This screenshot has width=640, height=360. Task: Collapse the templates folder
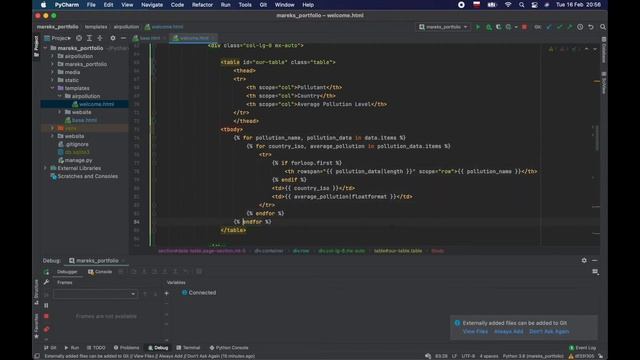pyautogui.click(x=52, y=88)
